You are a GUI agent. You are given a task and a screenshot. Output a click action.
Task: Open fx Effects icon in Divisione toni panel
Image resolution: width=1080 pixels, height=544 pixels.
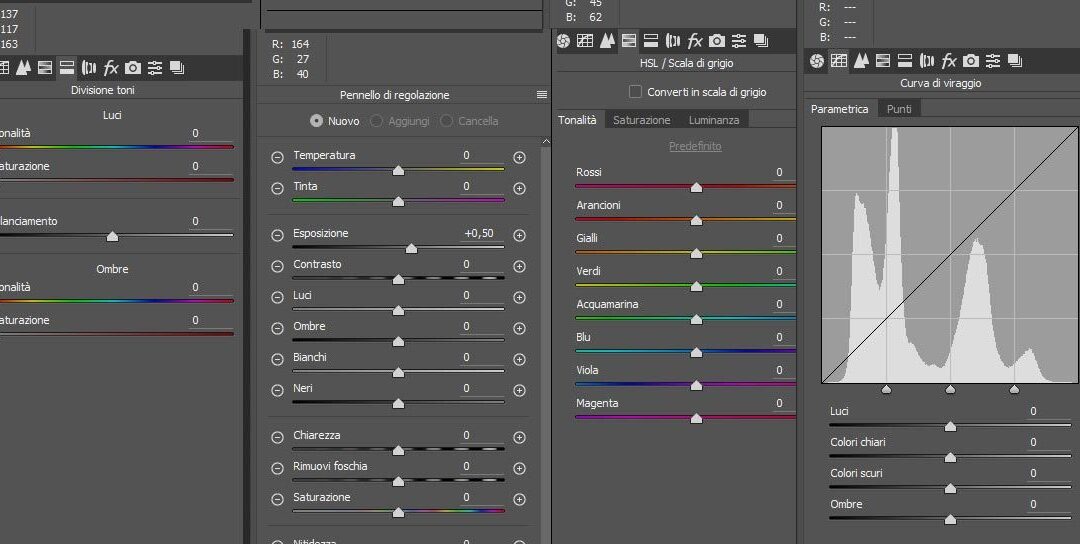coord(111,67)
